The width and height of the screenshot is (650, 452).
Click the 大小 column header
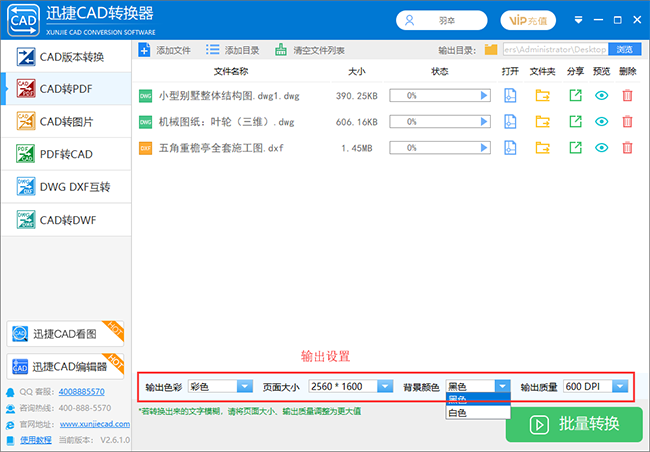pyautogui.click(x=357, y=72)
